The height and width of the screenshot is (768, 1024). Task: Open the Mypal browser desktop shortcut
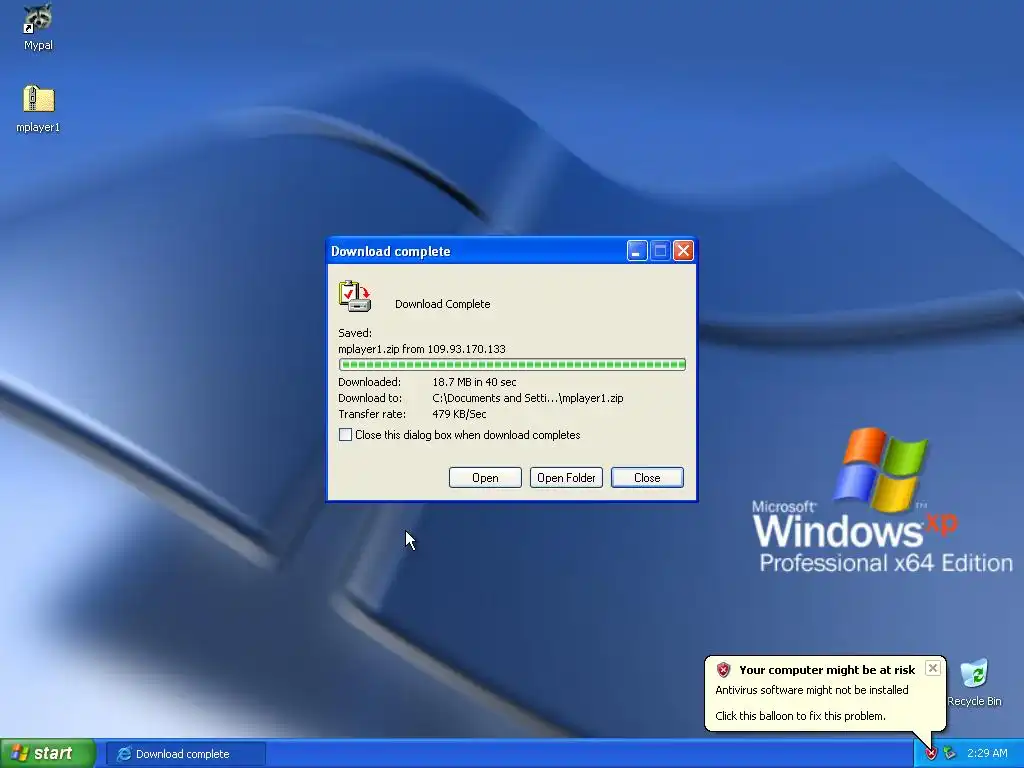38,27
